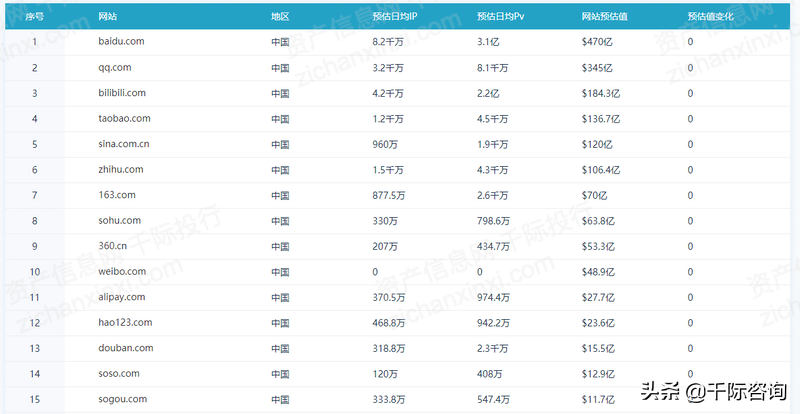The width and height of the screenshot is (800, 414).
Task: Click the $106.4亿 valuation cell
Action: (x=601, y=170)
